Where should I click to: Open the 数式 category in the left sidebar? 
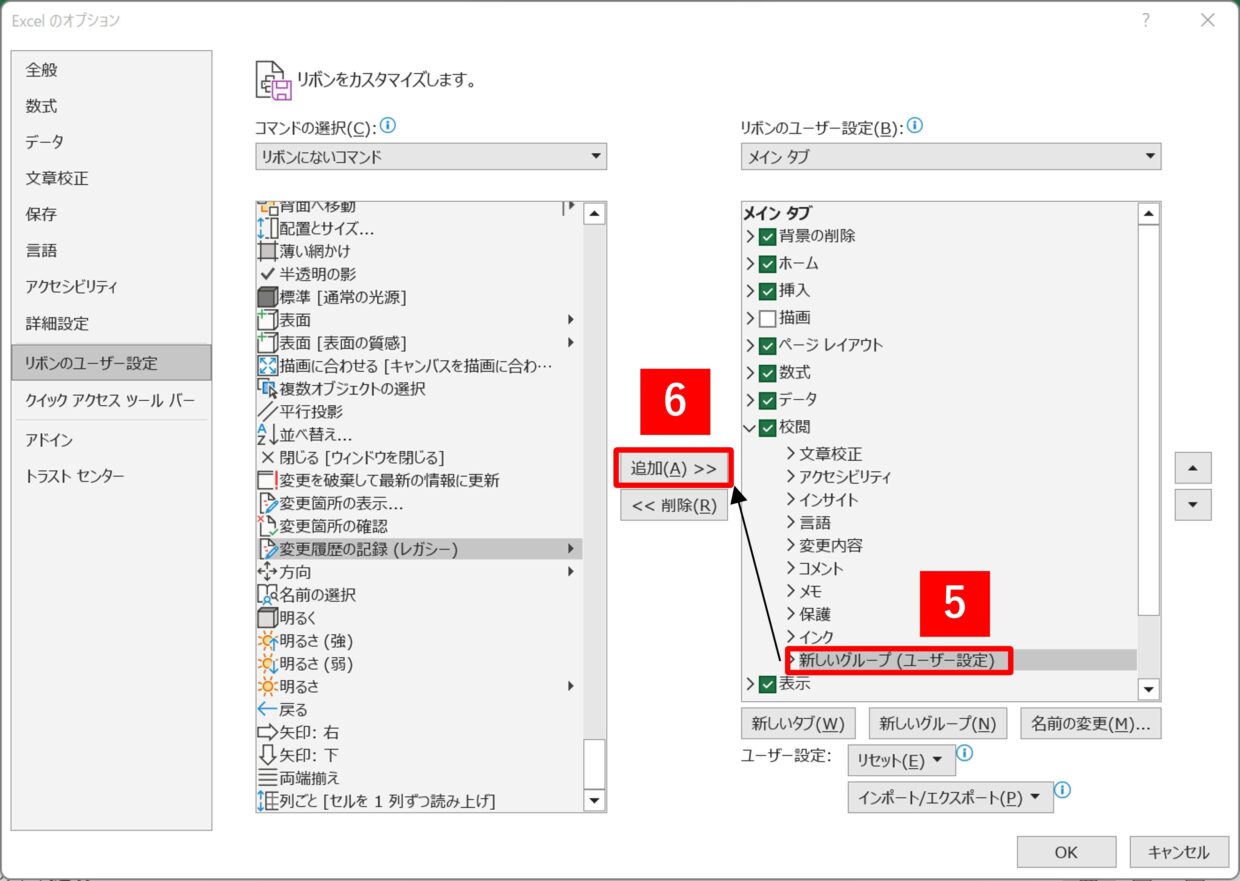112,106
